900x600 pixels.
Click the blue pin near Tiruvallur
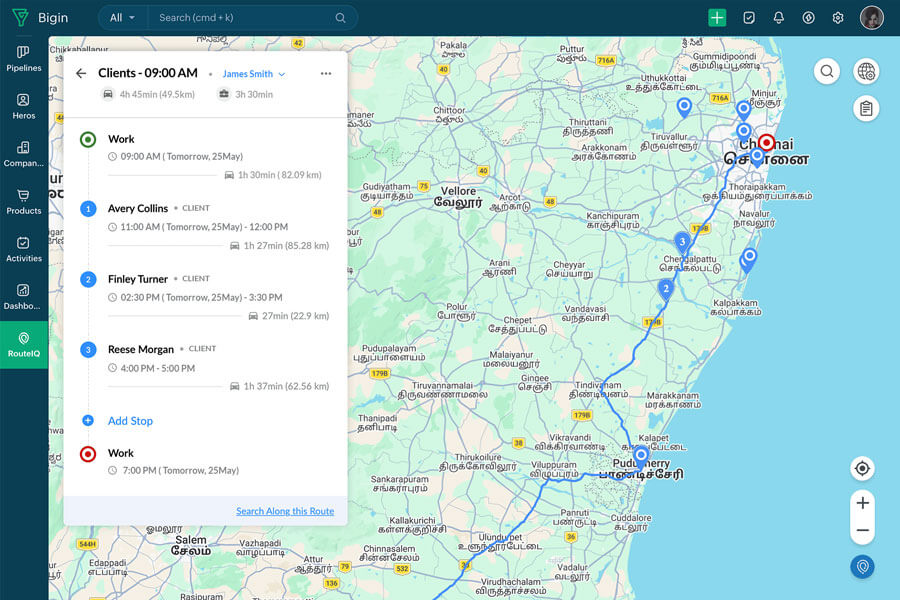[x=684, y=107]
